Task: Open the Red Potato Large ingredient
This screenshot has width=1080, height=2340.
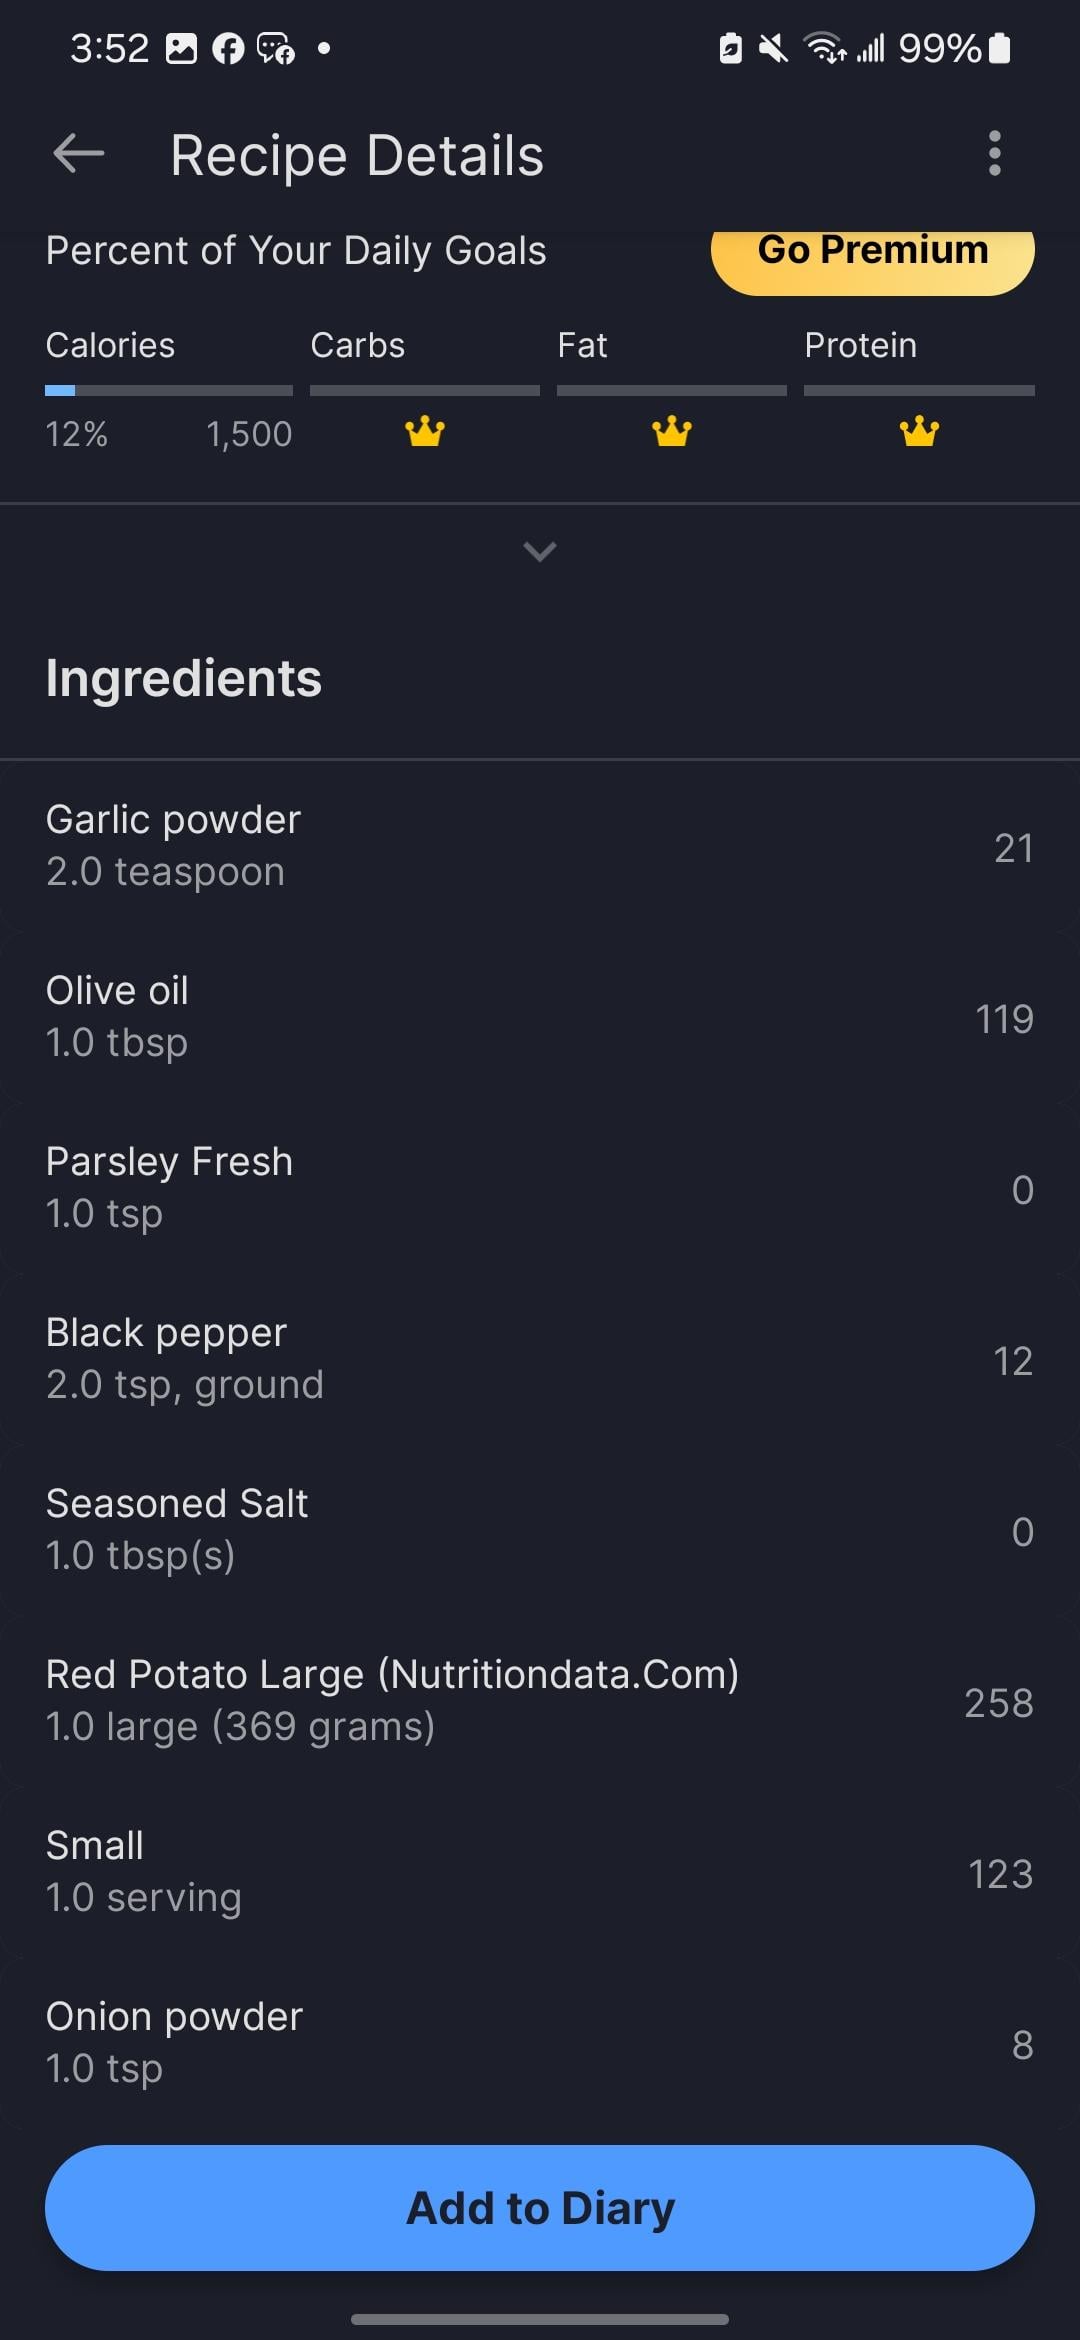Action: tap(540, 1701)
